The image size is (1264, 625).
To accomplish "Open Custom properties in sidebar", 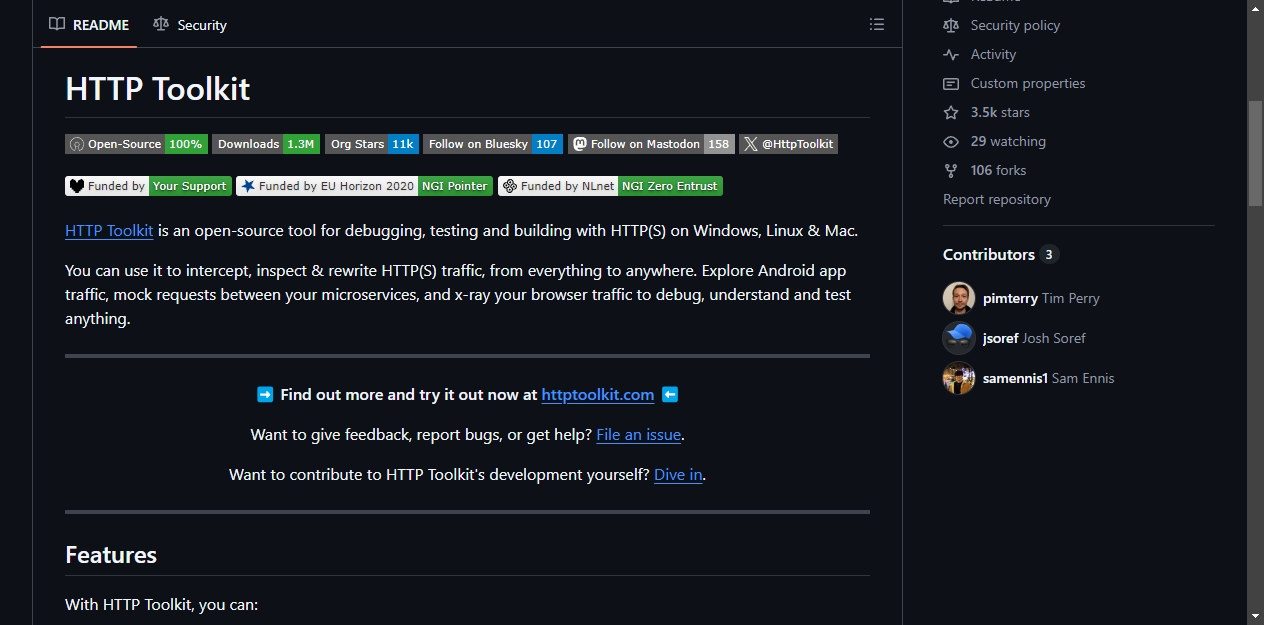I will 1028,83.
